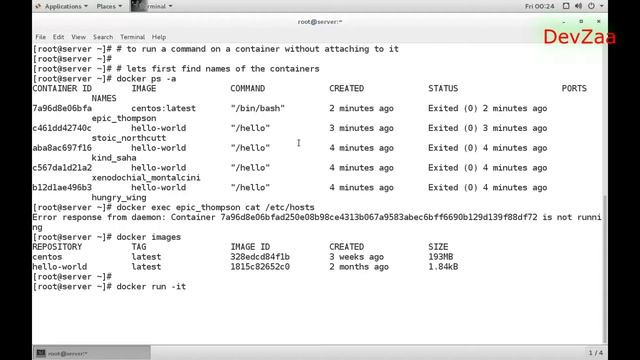Image resolution: width=640 pixels, height=360 pixels.
Task: Open the Terminal app menu in top bar
Action: (152, 6)
